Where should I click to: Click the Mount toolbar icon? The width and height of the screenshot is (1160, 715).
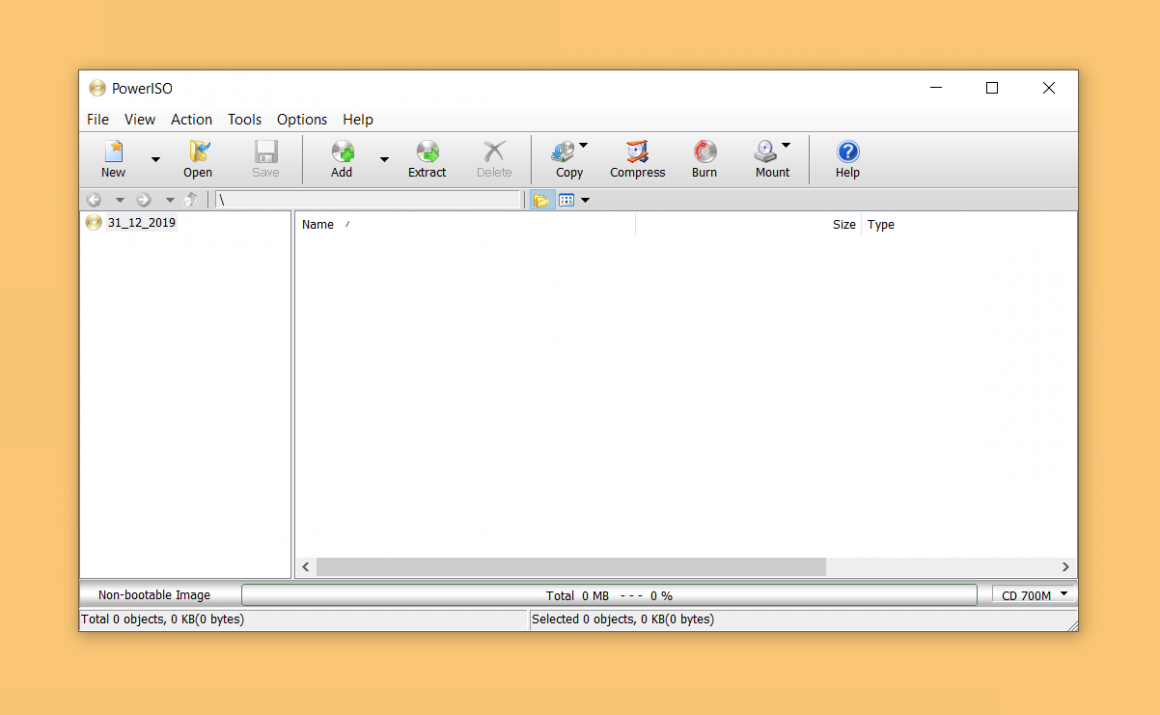pos(766,152)
